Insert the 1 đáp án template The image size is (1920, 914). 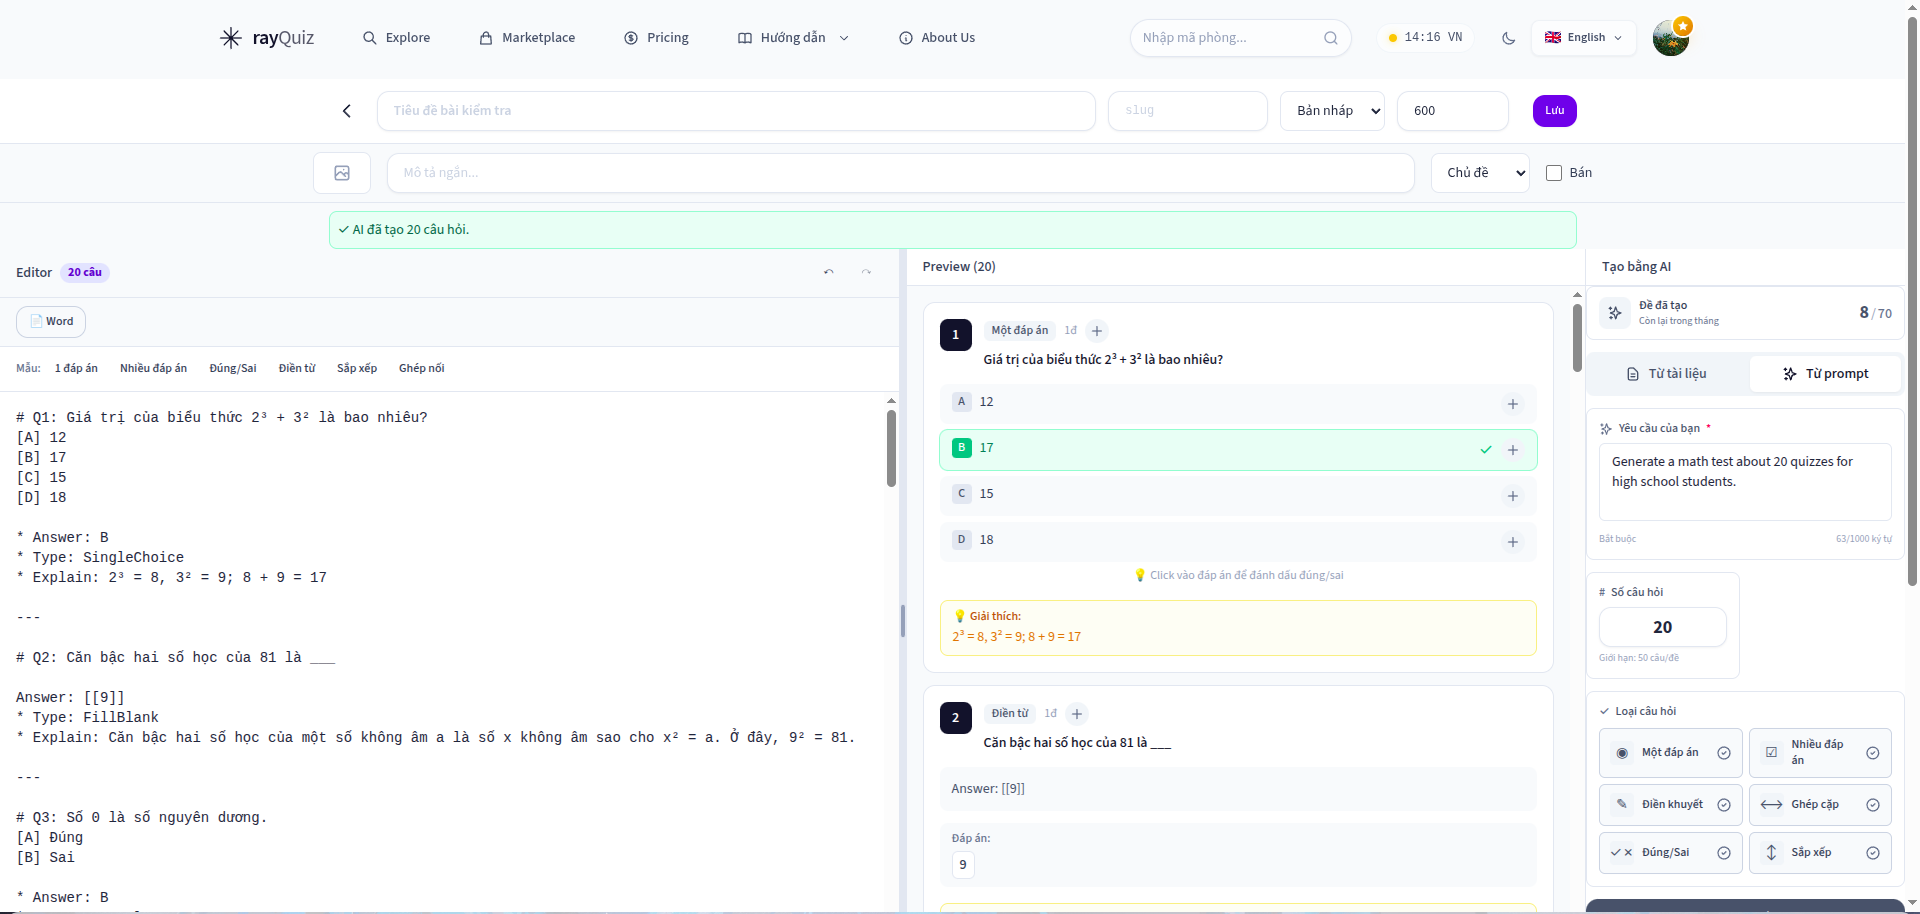pos(76,369)
